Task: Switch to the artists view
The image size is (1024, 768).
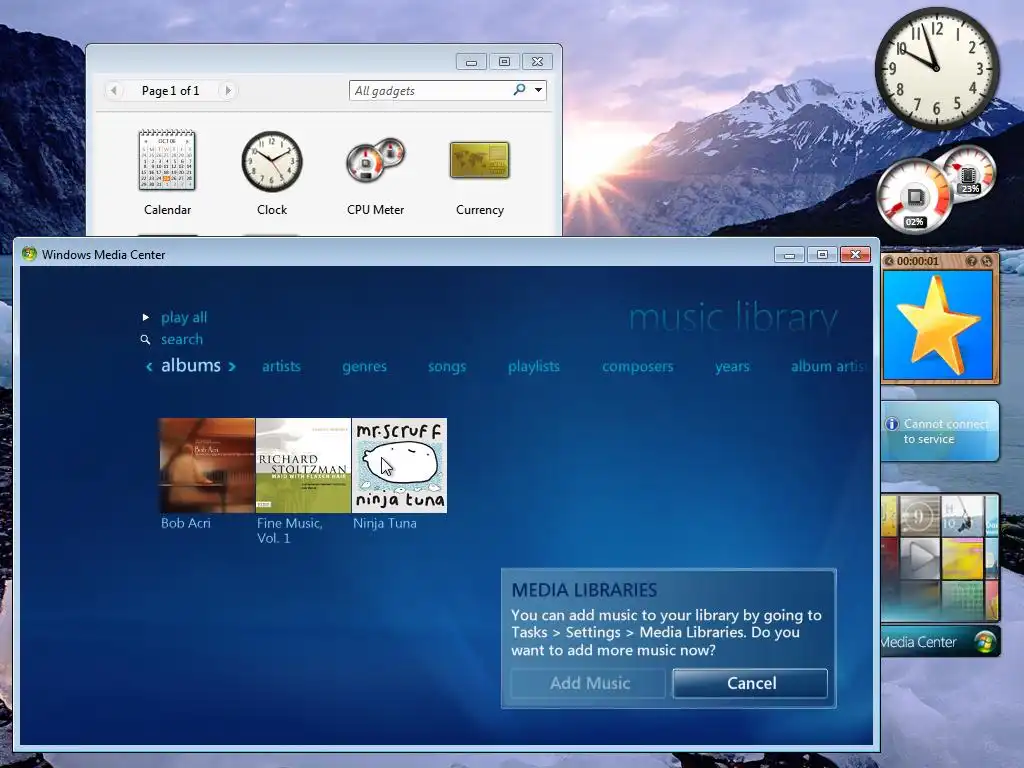Action: 281,366
